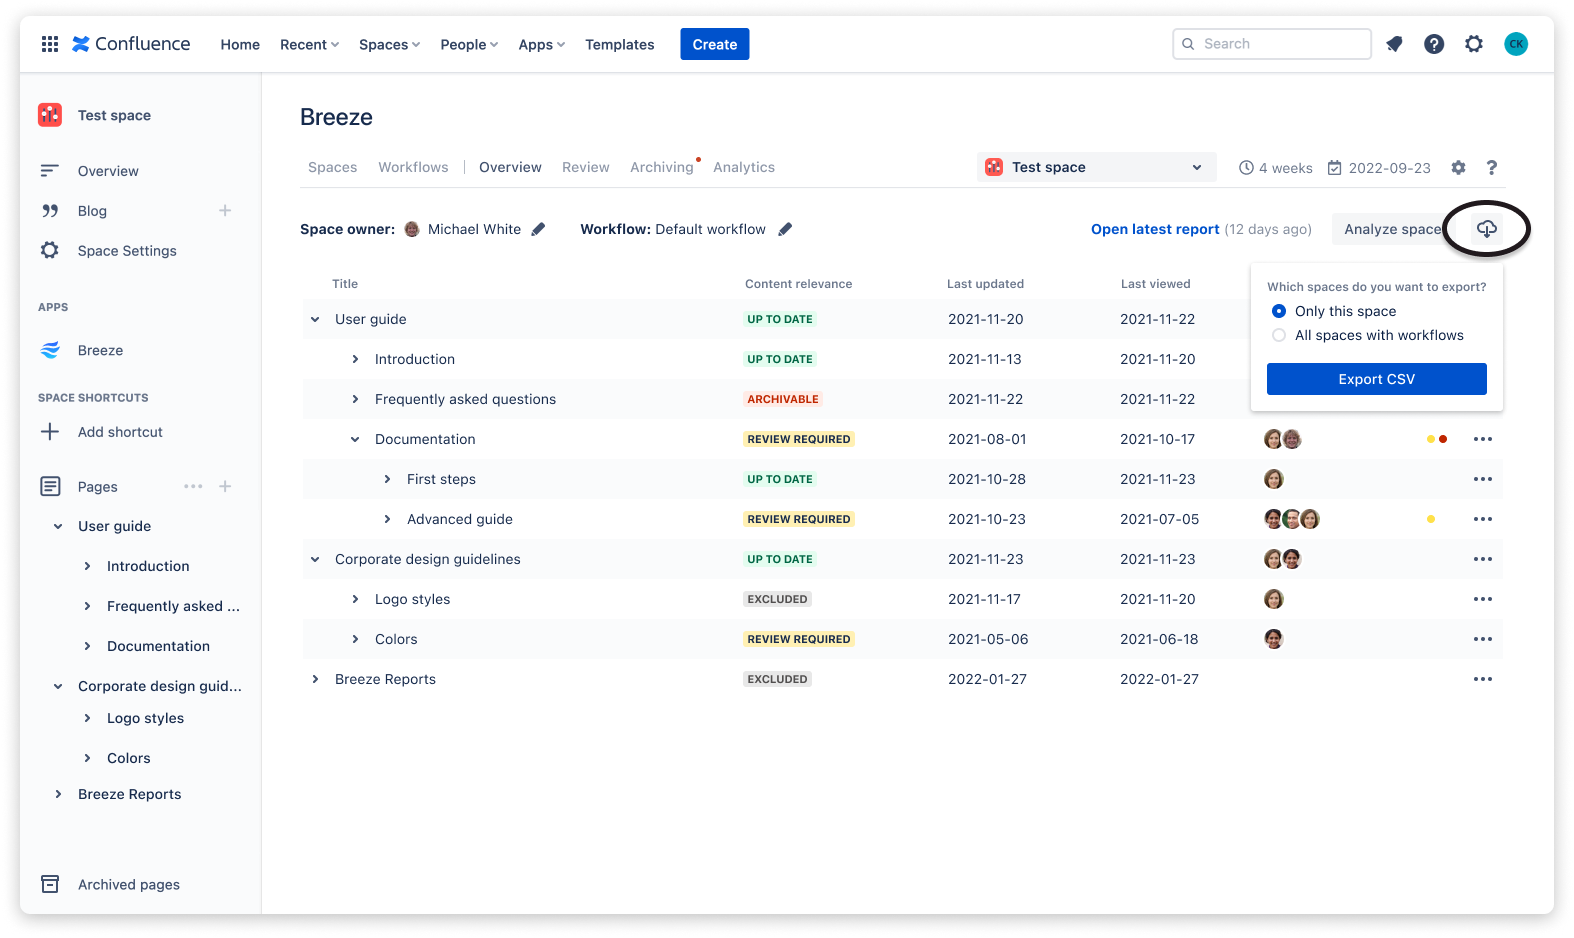The width and height of the screenshot is (1574, 938).
Task: Open Breeze Reports in the sidebar page tree
Action: [130, 794]
